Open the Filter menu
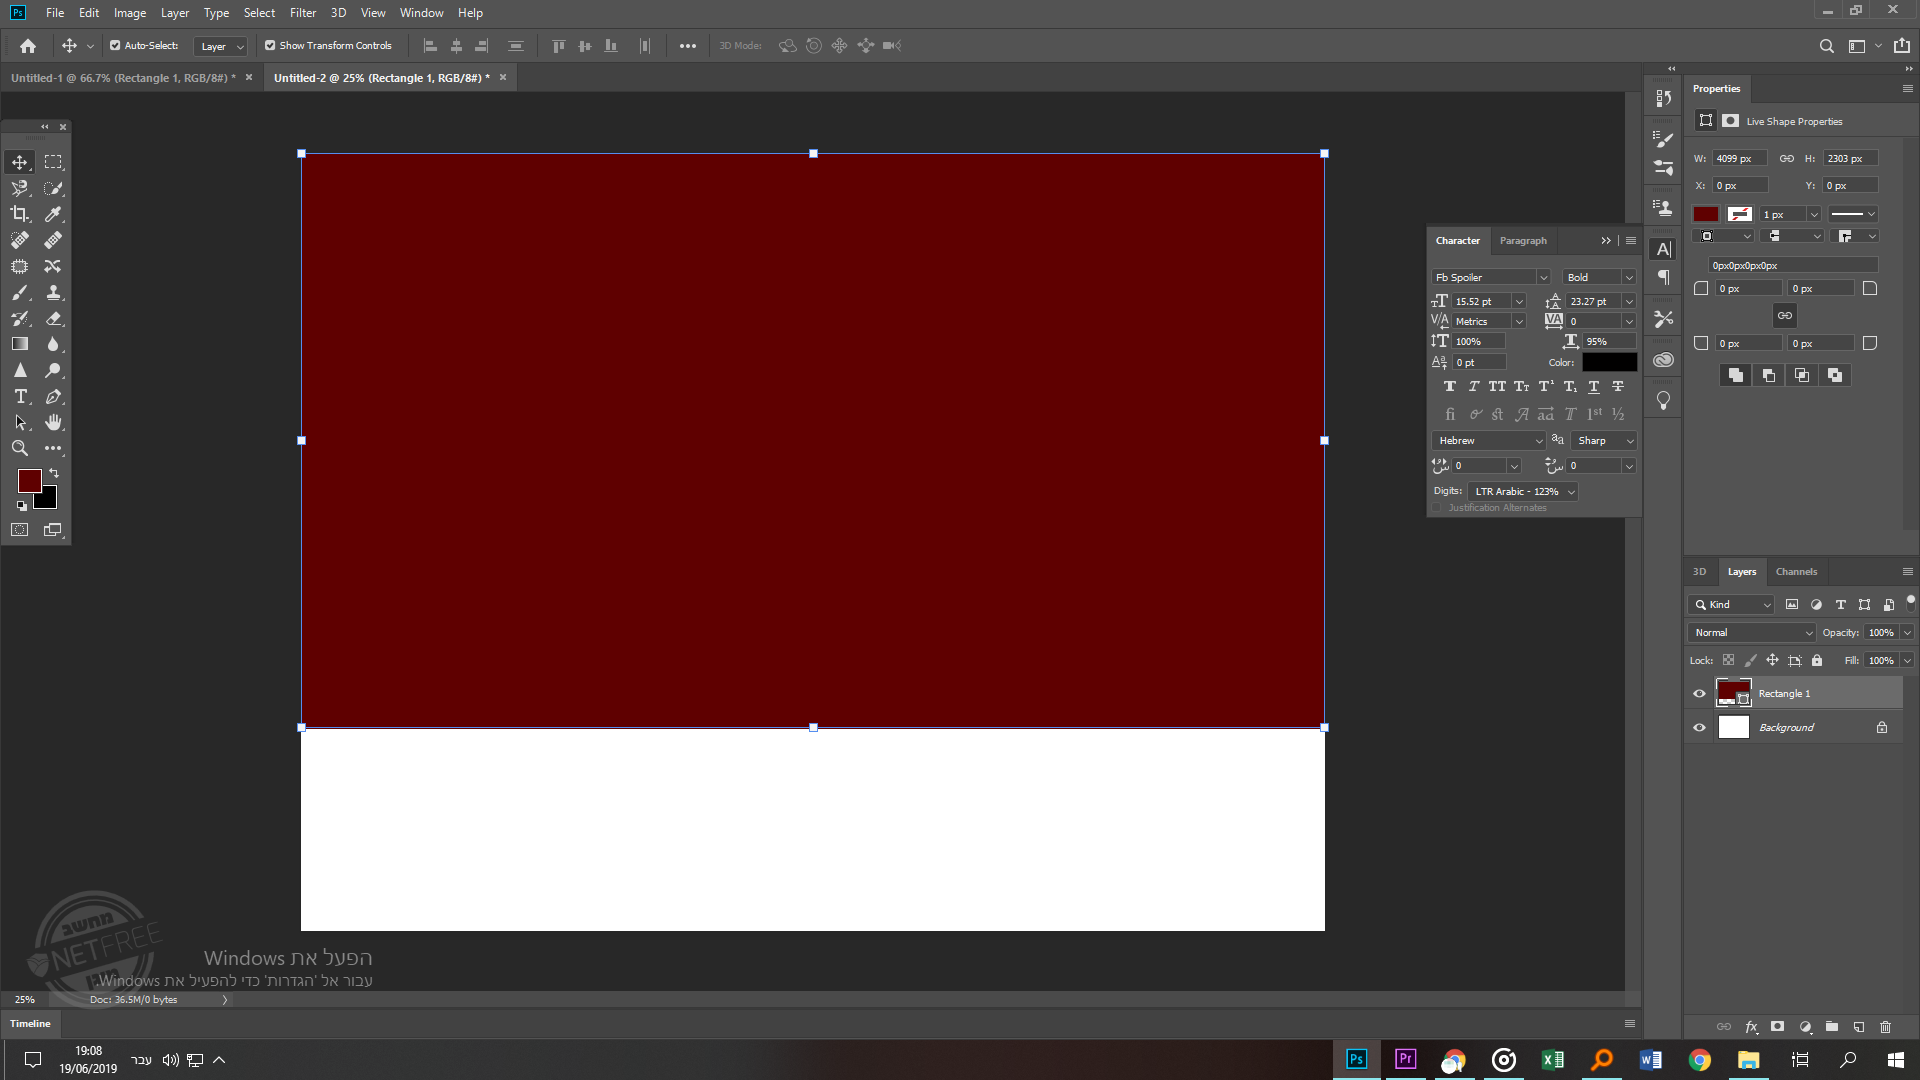The height and width of the screenshot is (1080, 1920). [x=302, y=13]
